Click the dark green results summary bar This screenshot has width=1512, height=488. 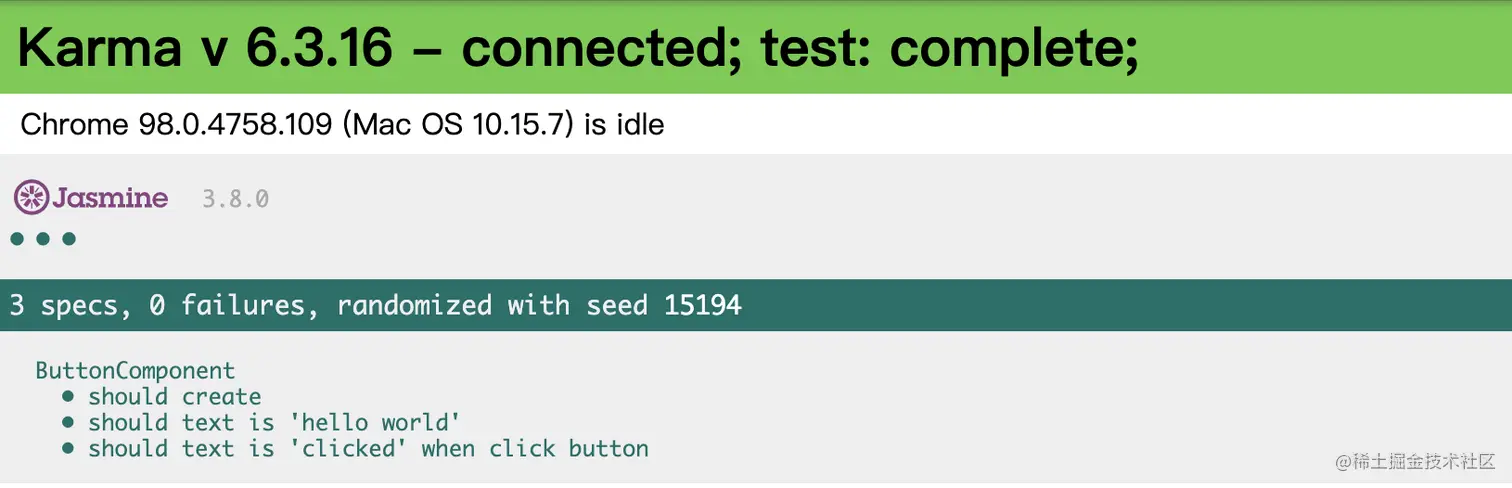[1100, 305]
